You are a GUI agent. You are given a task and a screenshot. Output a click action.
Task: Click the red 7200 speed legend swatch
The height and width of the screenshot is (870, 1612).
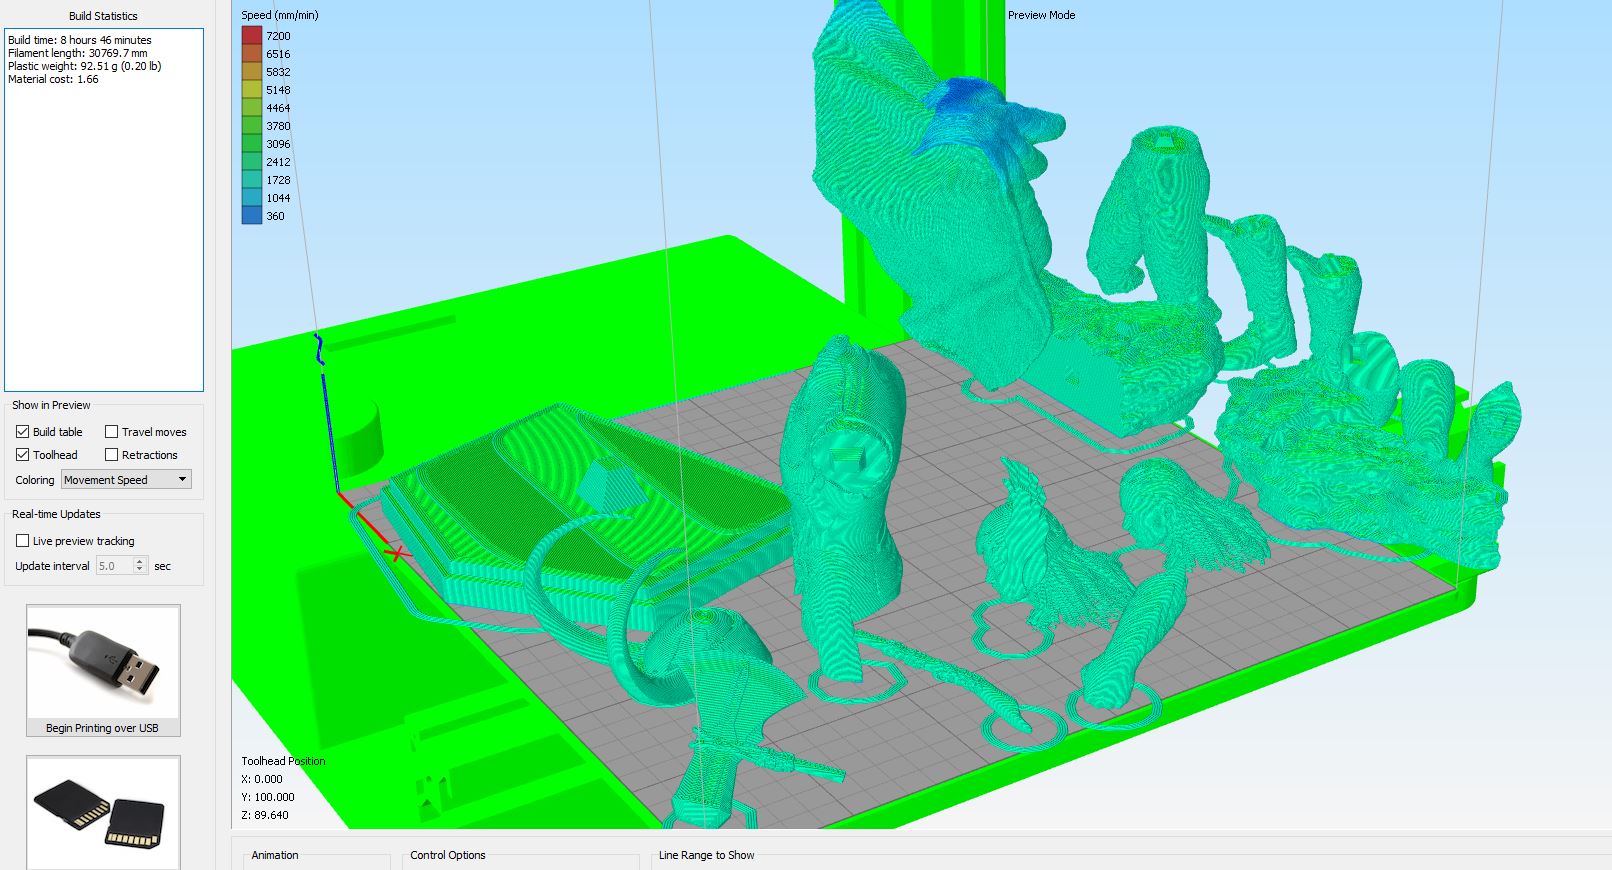tap(252, 36)
